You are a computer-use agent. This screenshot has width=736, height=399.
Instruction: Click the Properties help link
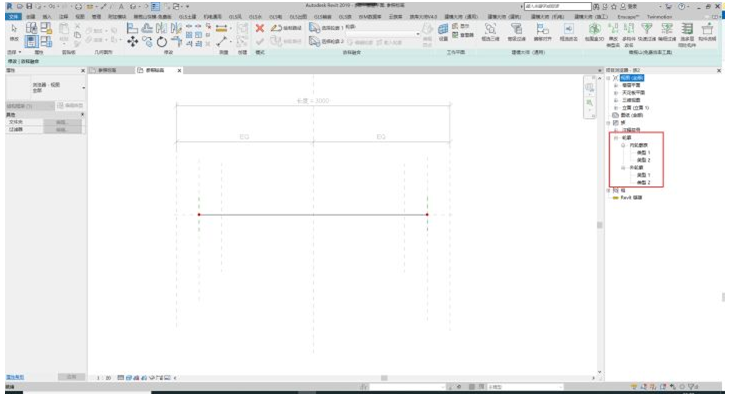(15, 377)
